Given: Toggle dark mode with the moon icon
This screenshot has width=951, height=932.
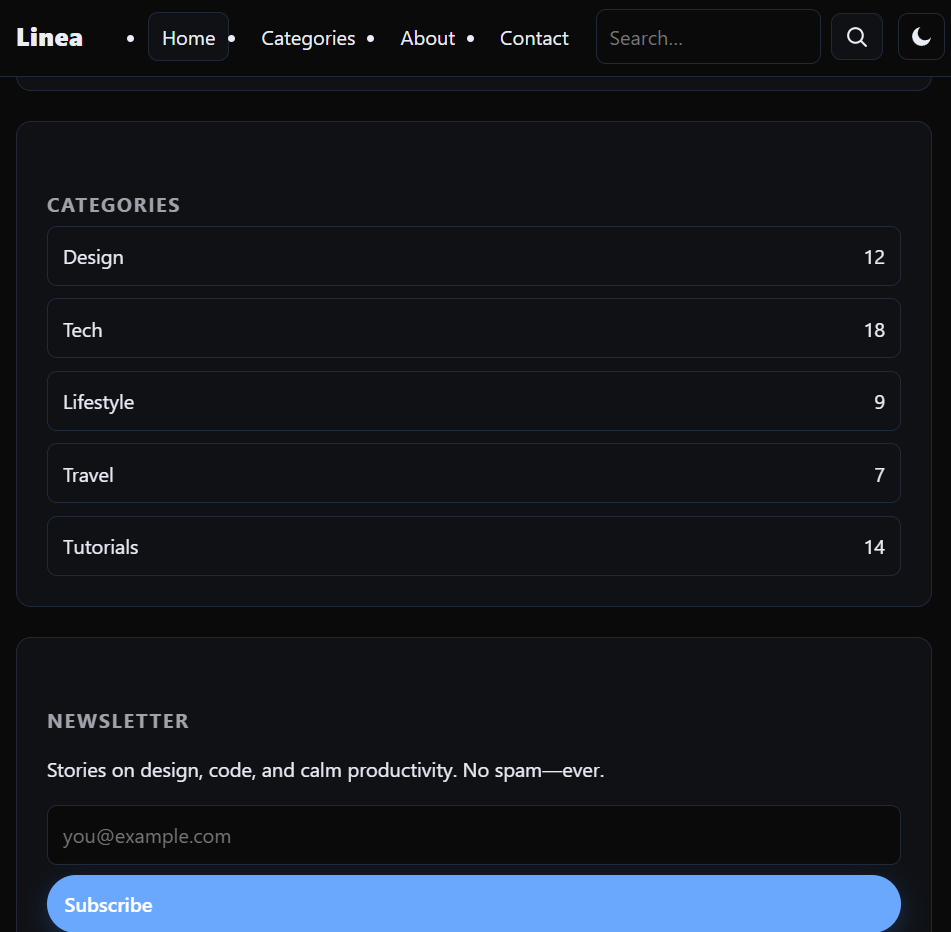Looking at the screenshot, I should tap(921, 37).
